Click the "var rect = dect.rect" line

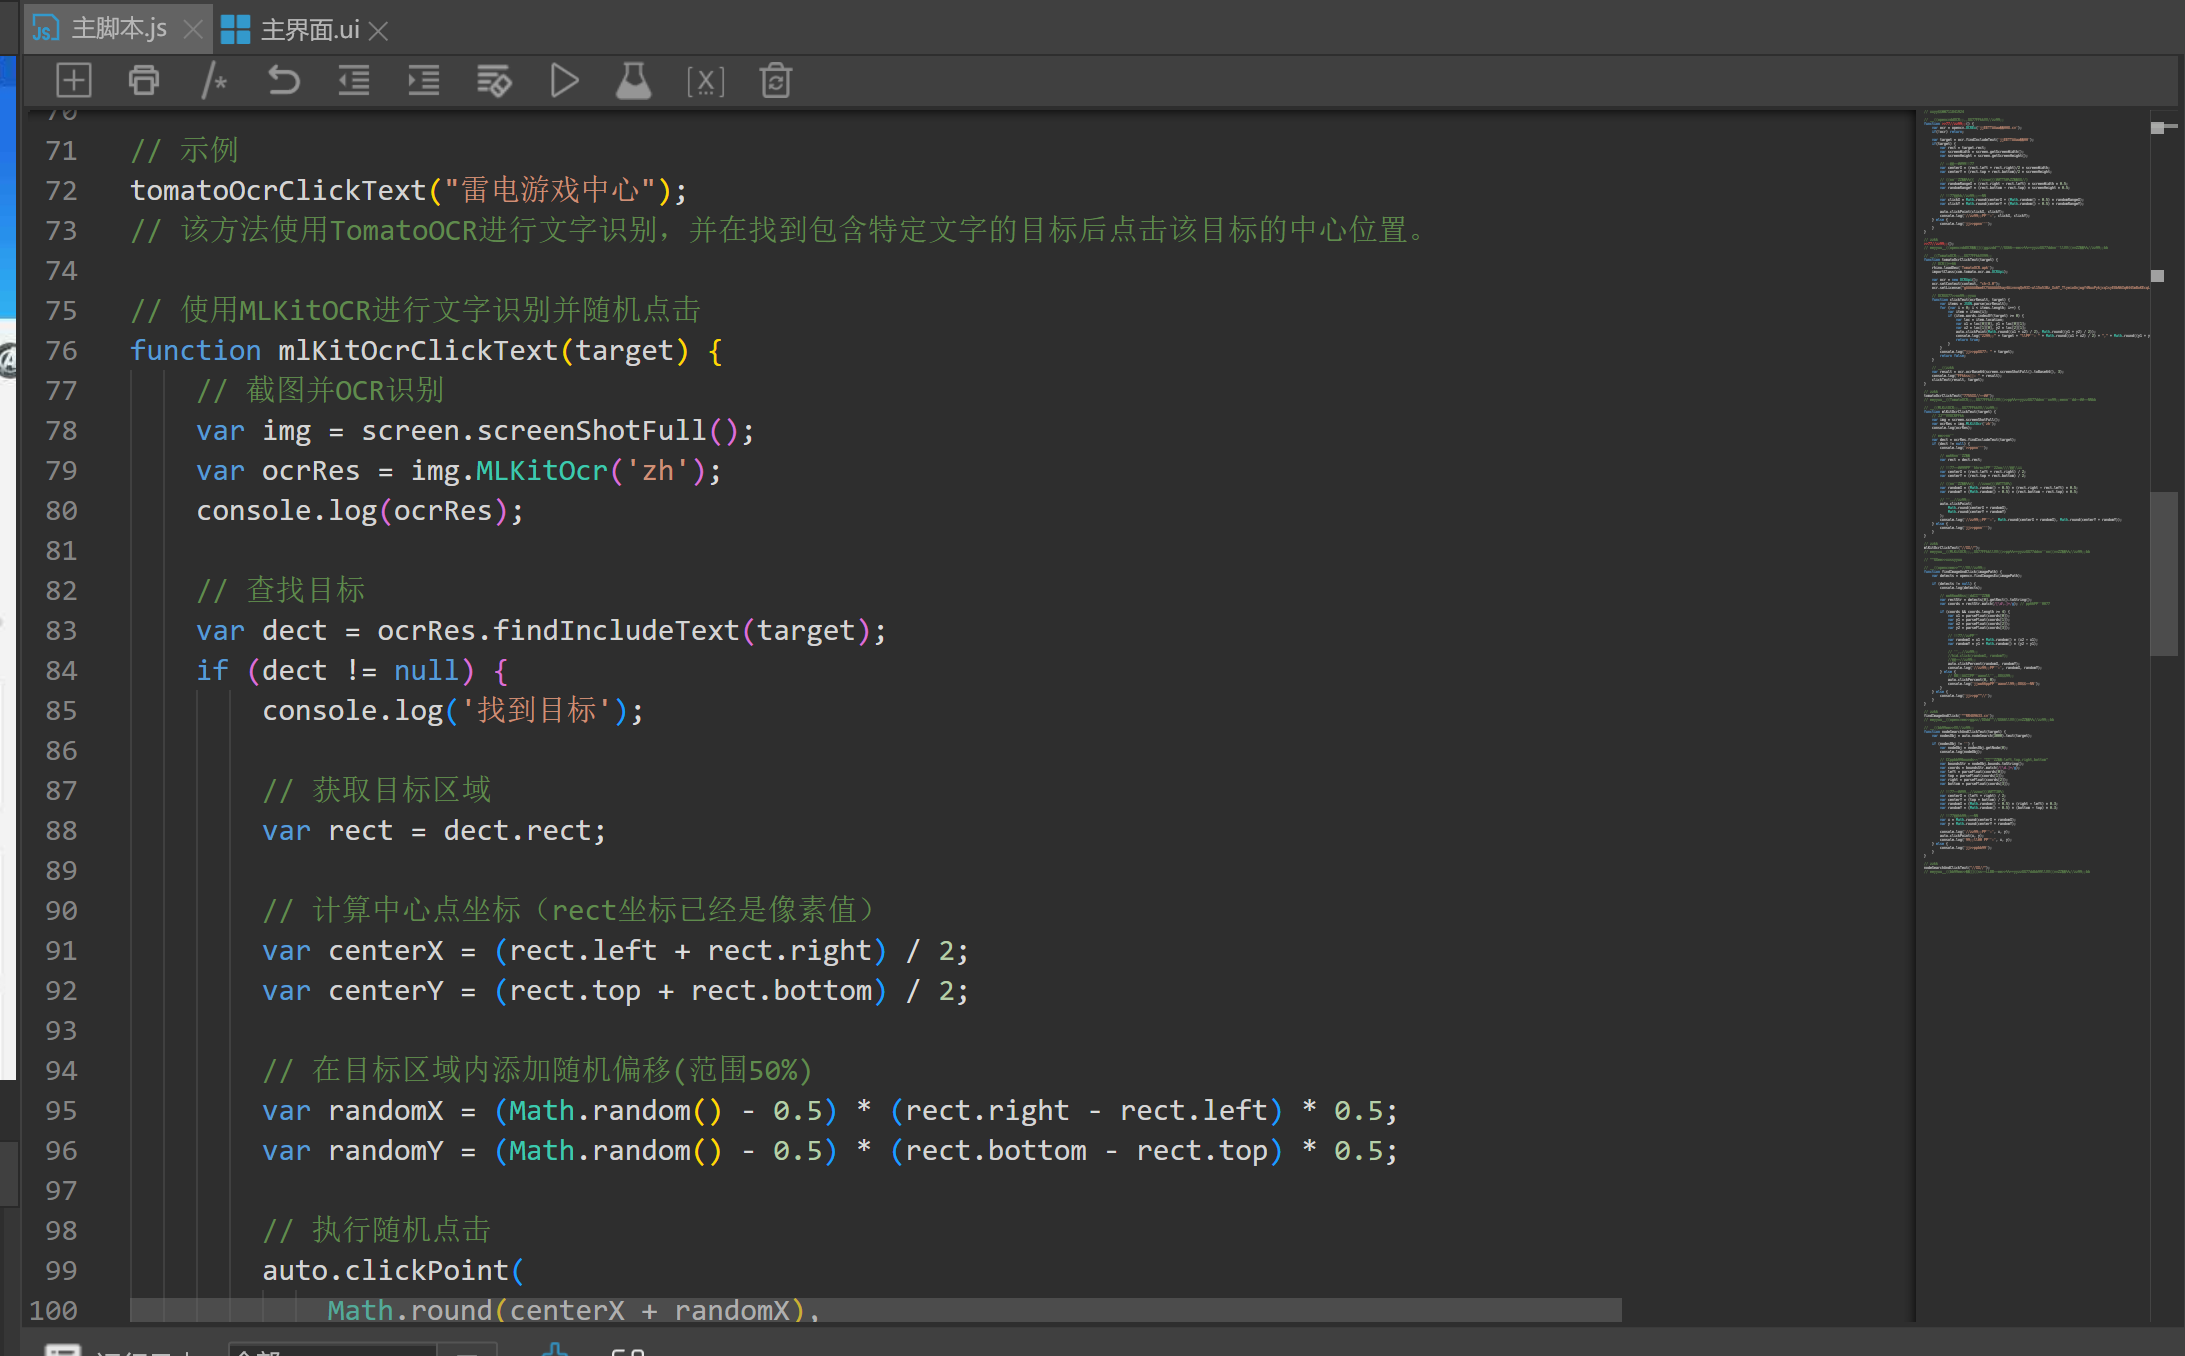434,831
